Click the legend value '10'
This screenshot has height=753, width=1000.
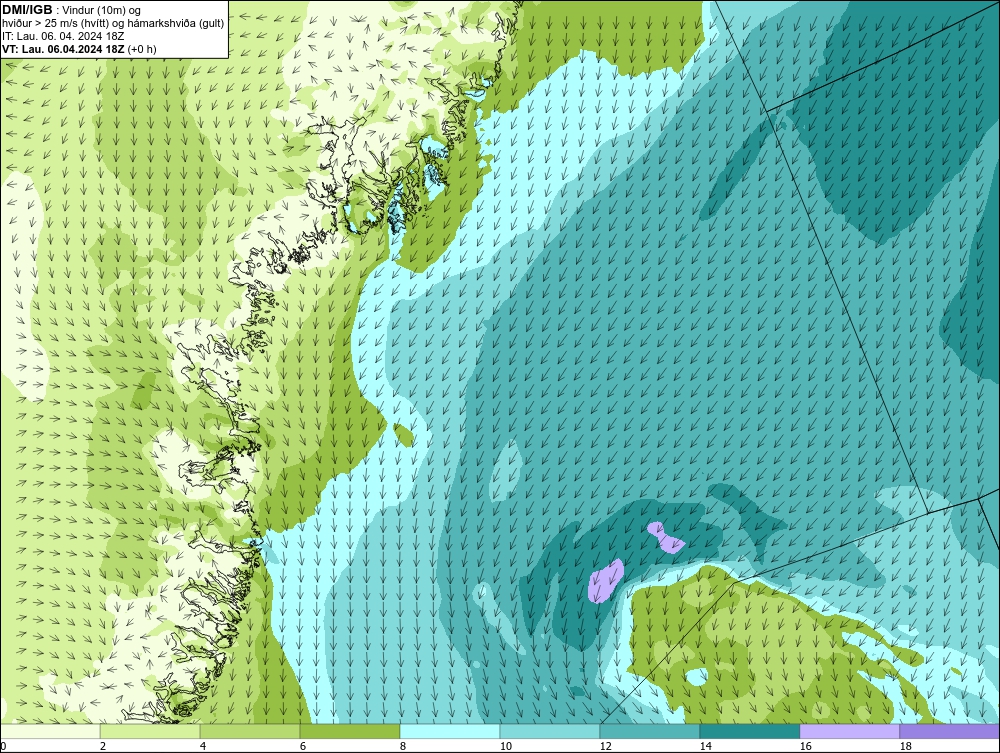[x=505, y=746]
